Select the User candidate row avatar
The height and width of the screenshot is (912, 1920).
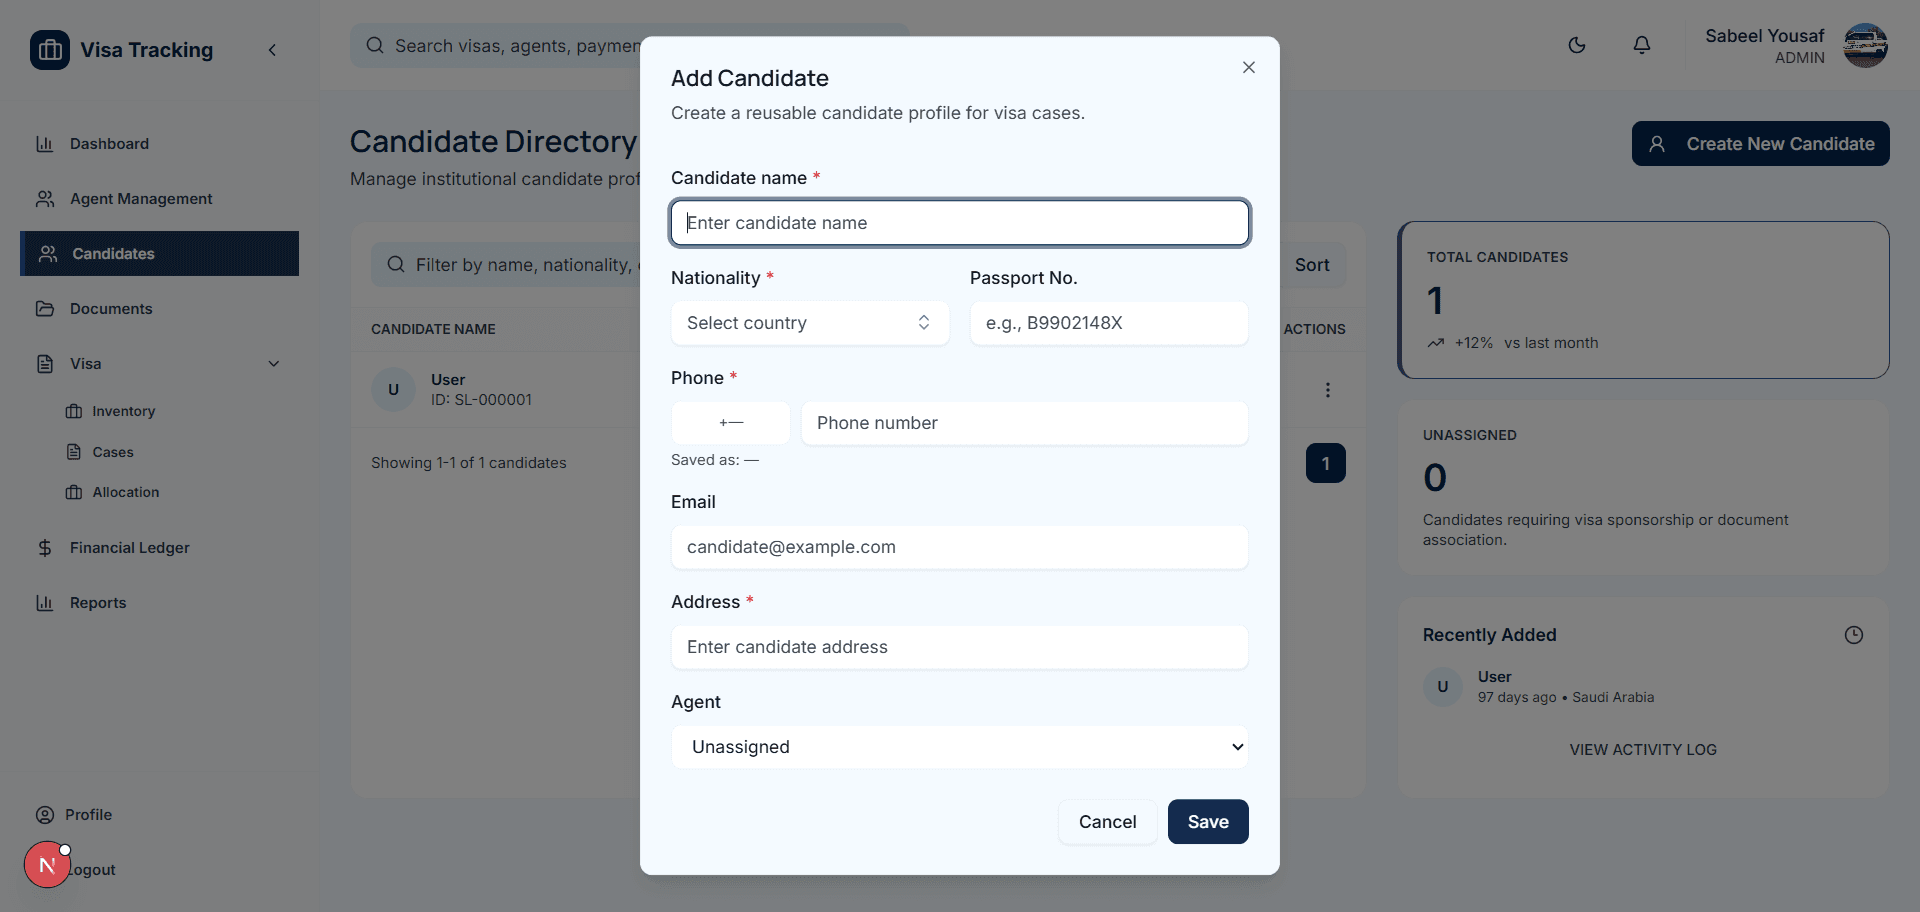pyautogui.click(x=393, y=390)
